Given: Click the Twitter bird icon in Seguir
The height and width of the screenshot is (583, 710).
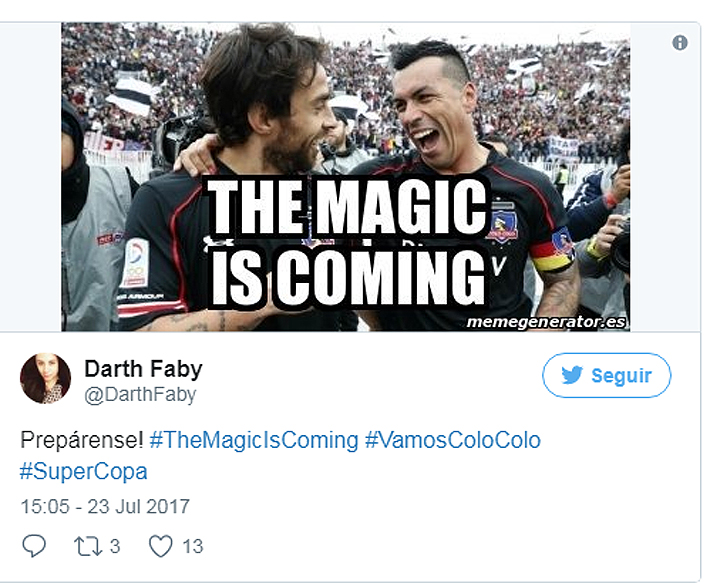Looking at the screenshot, I should click(x=572, y=375).
